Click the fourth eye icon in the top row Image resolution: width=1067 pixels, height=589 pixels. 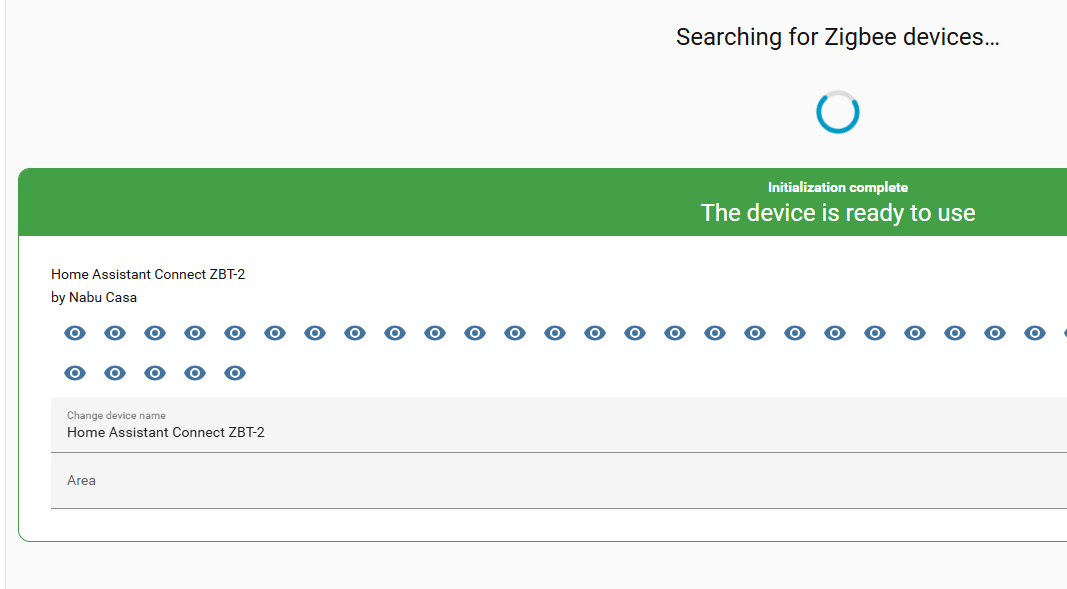click(195, 333)
